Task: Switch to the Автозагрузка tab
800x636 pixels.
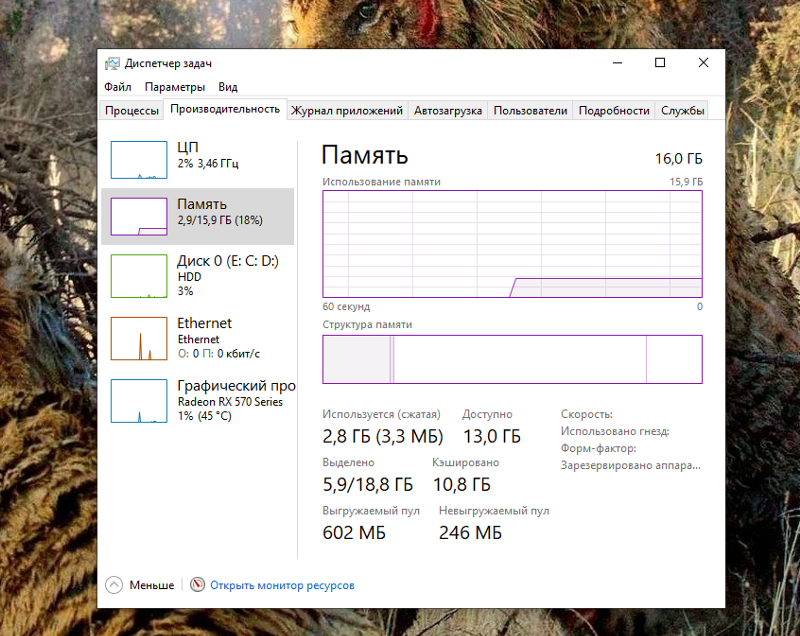Action: coord(448,110)
